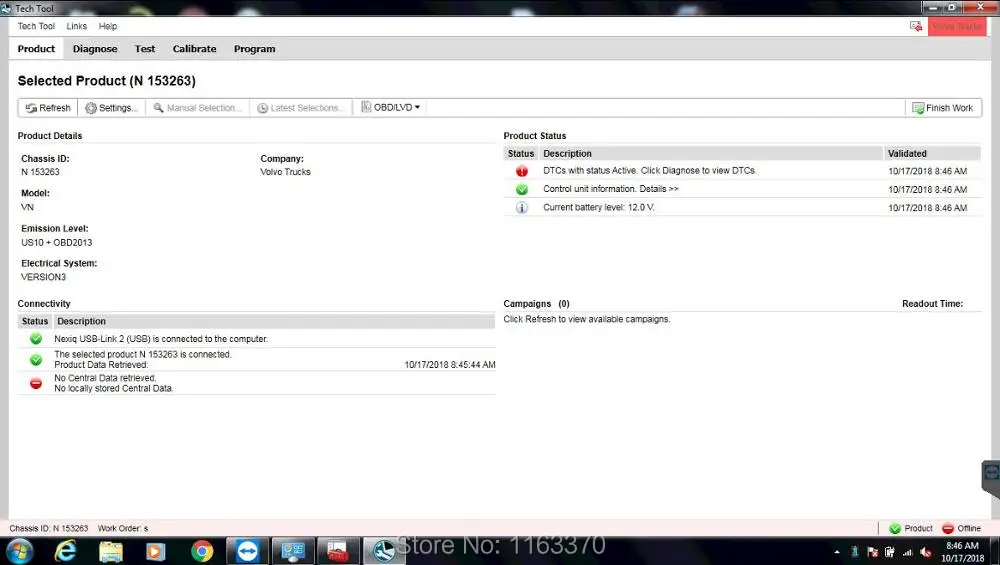The height and width of the screenshot is (565, 1000).
Task: Click green check icon for control unit information
Action: pos(522,189)
